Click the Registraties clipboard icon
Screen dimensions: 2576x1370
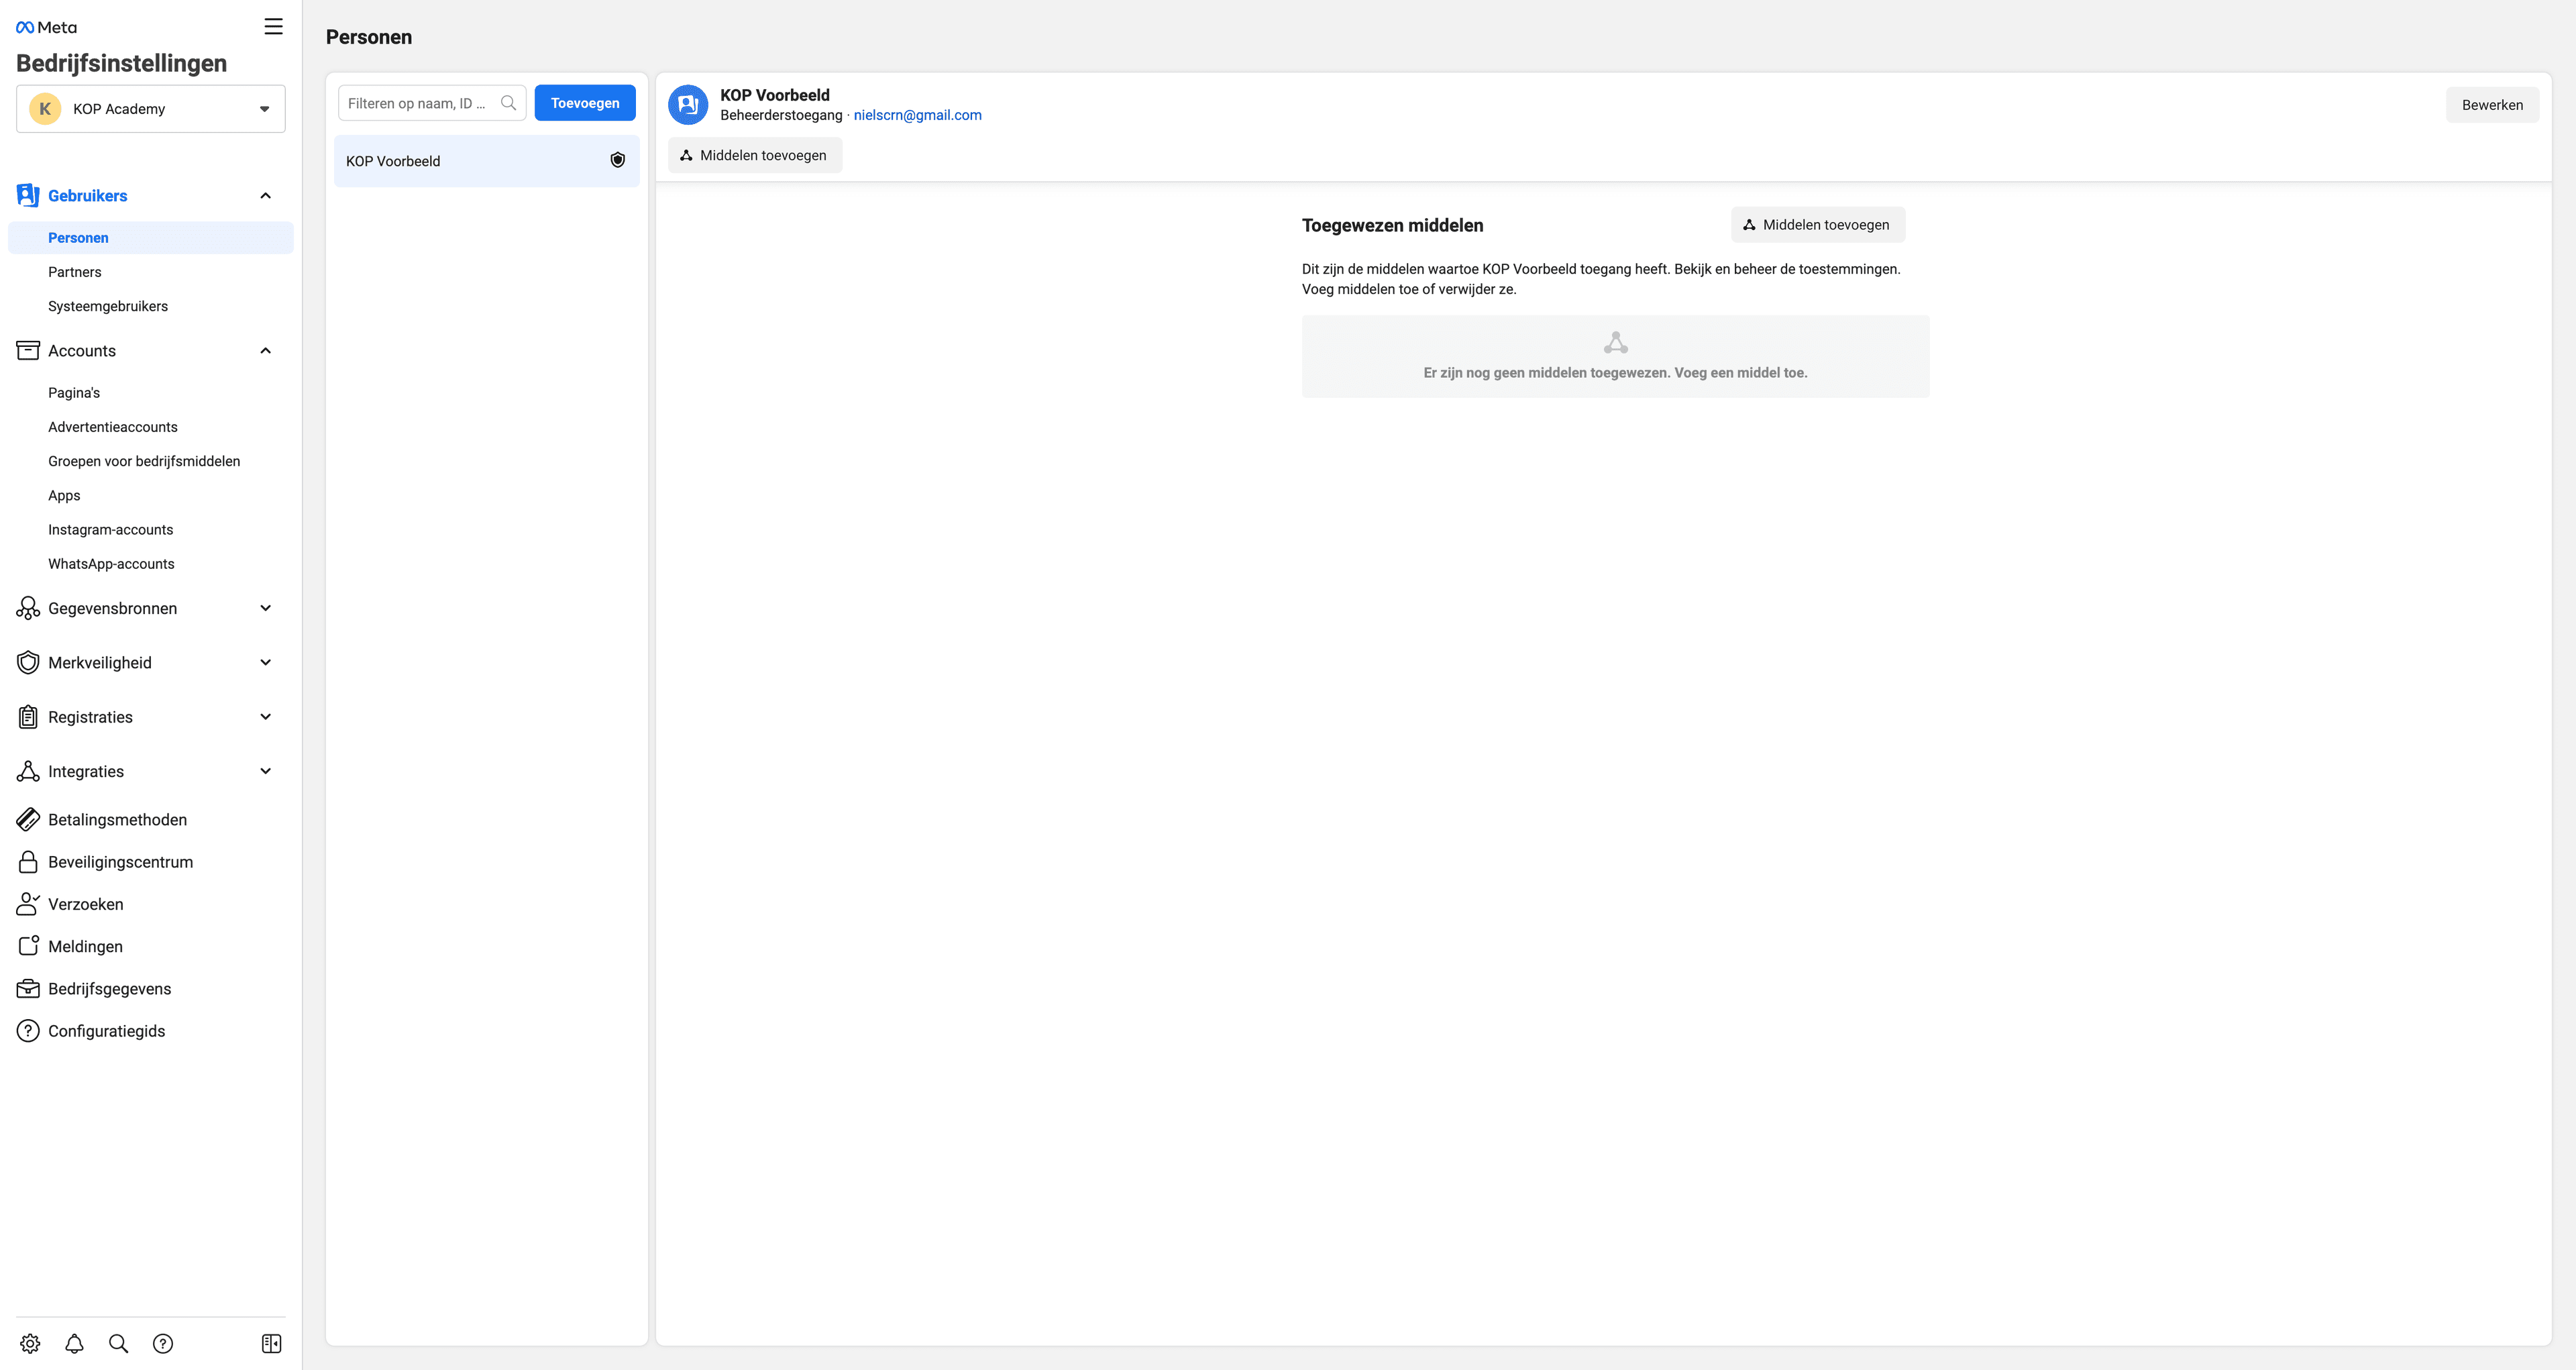tap(28, 717)
